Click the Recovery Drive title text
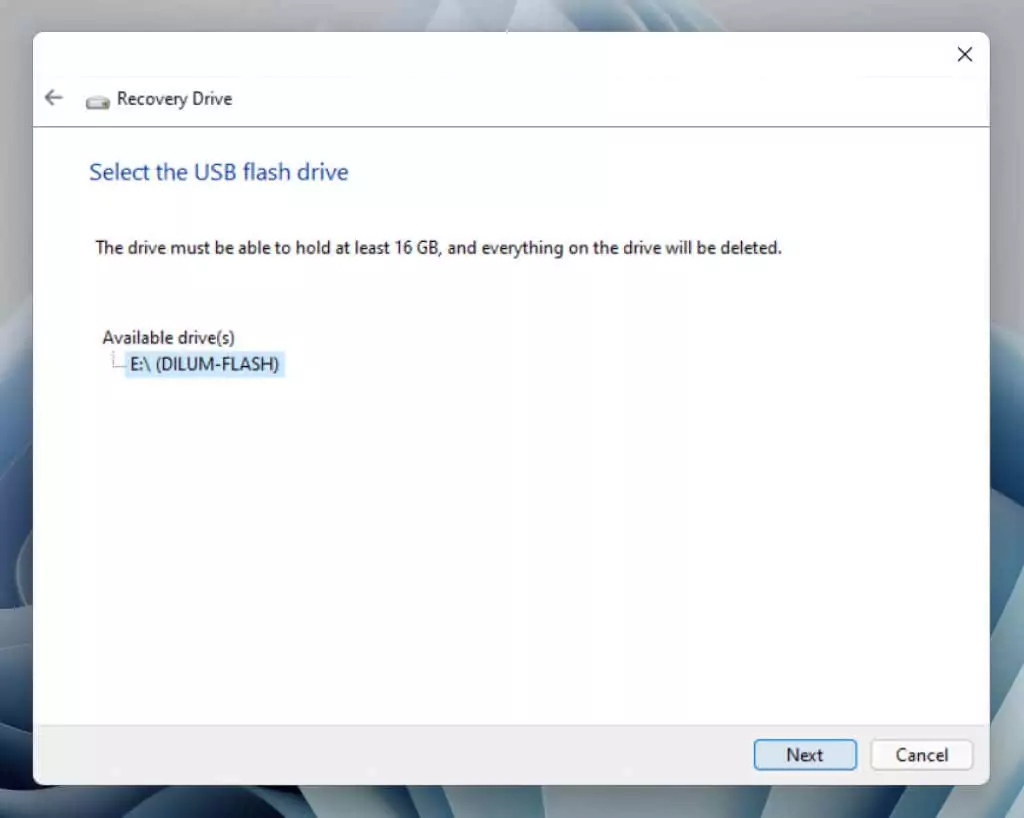The width and height of the screenshot is (1024, 818). pyautogui.click(x=174, y=99)
